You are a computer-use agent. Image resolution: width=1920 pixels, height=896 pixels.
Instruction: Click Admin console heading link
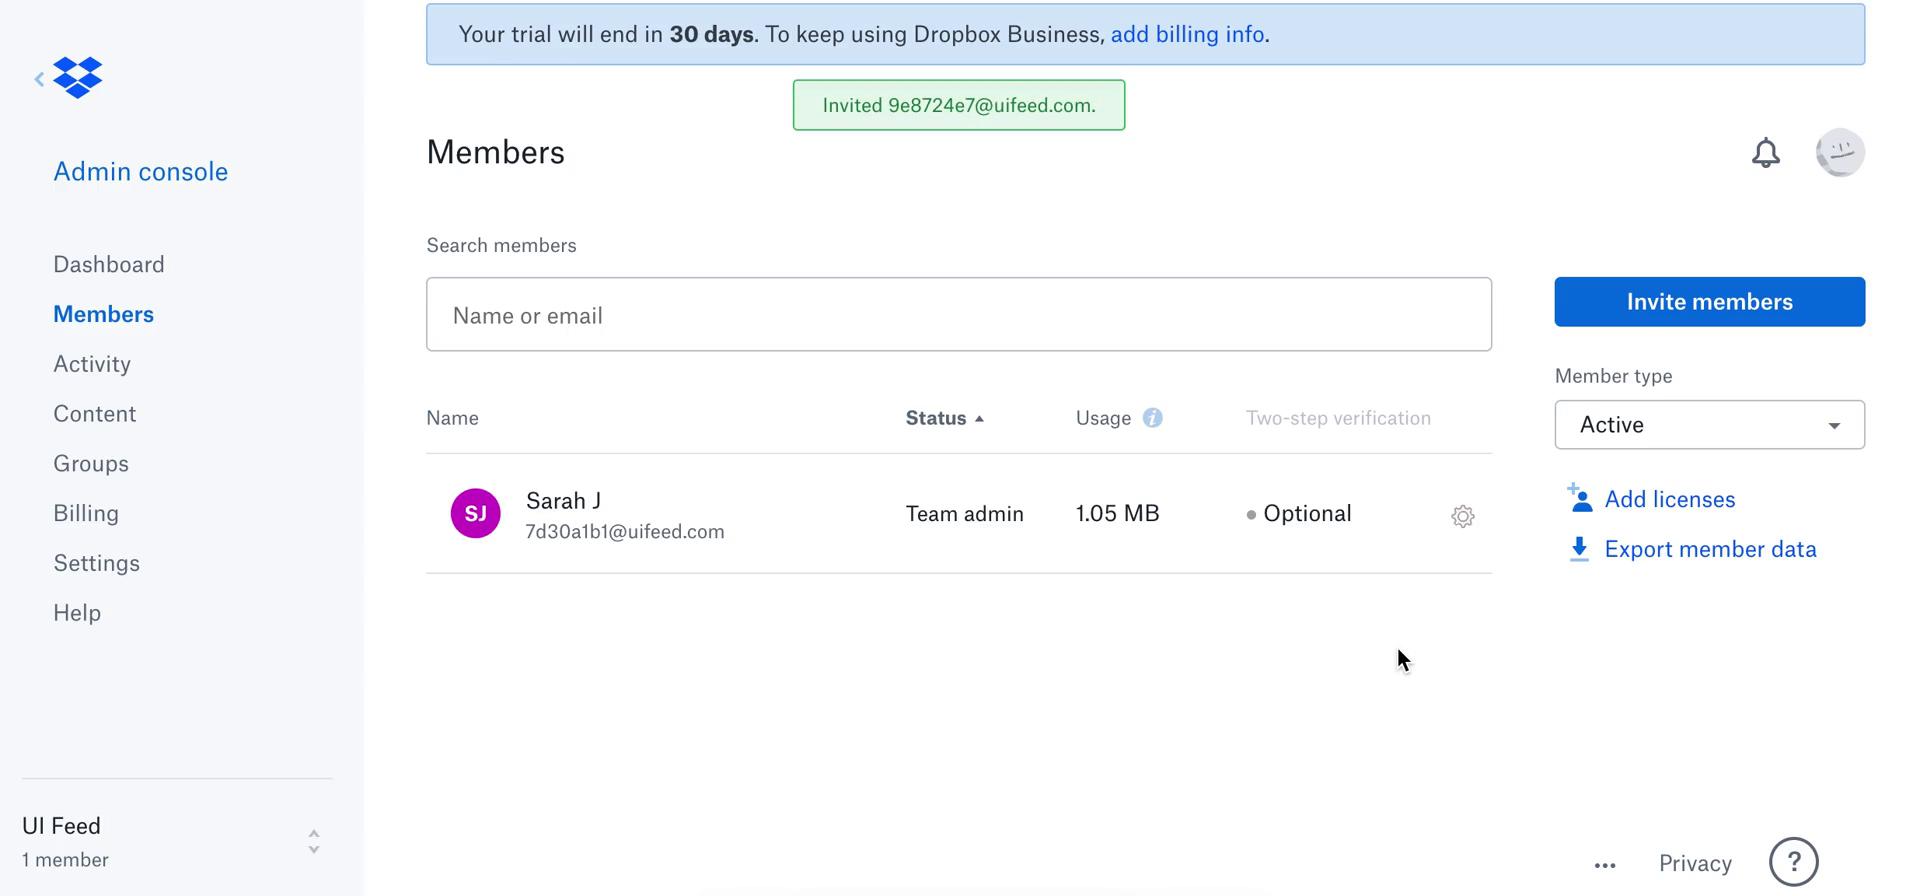(x=141, y=171)
